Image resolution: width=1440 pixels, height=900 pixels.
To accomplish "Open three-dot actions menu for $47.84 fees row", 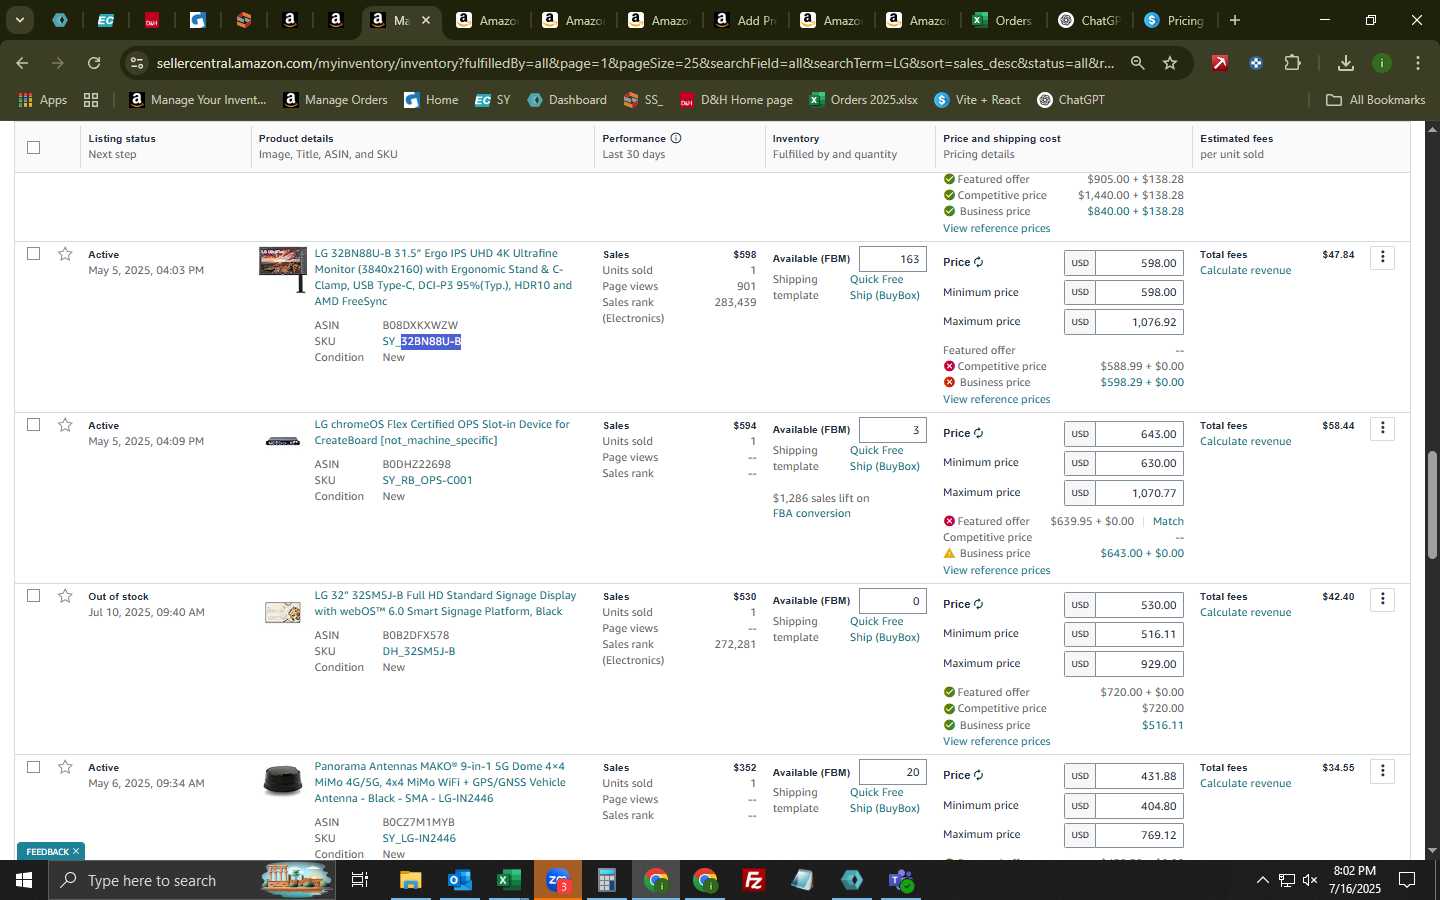I will coord(1382,257).
